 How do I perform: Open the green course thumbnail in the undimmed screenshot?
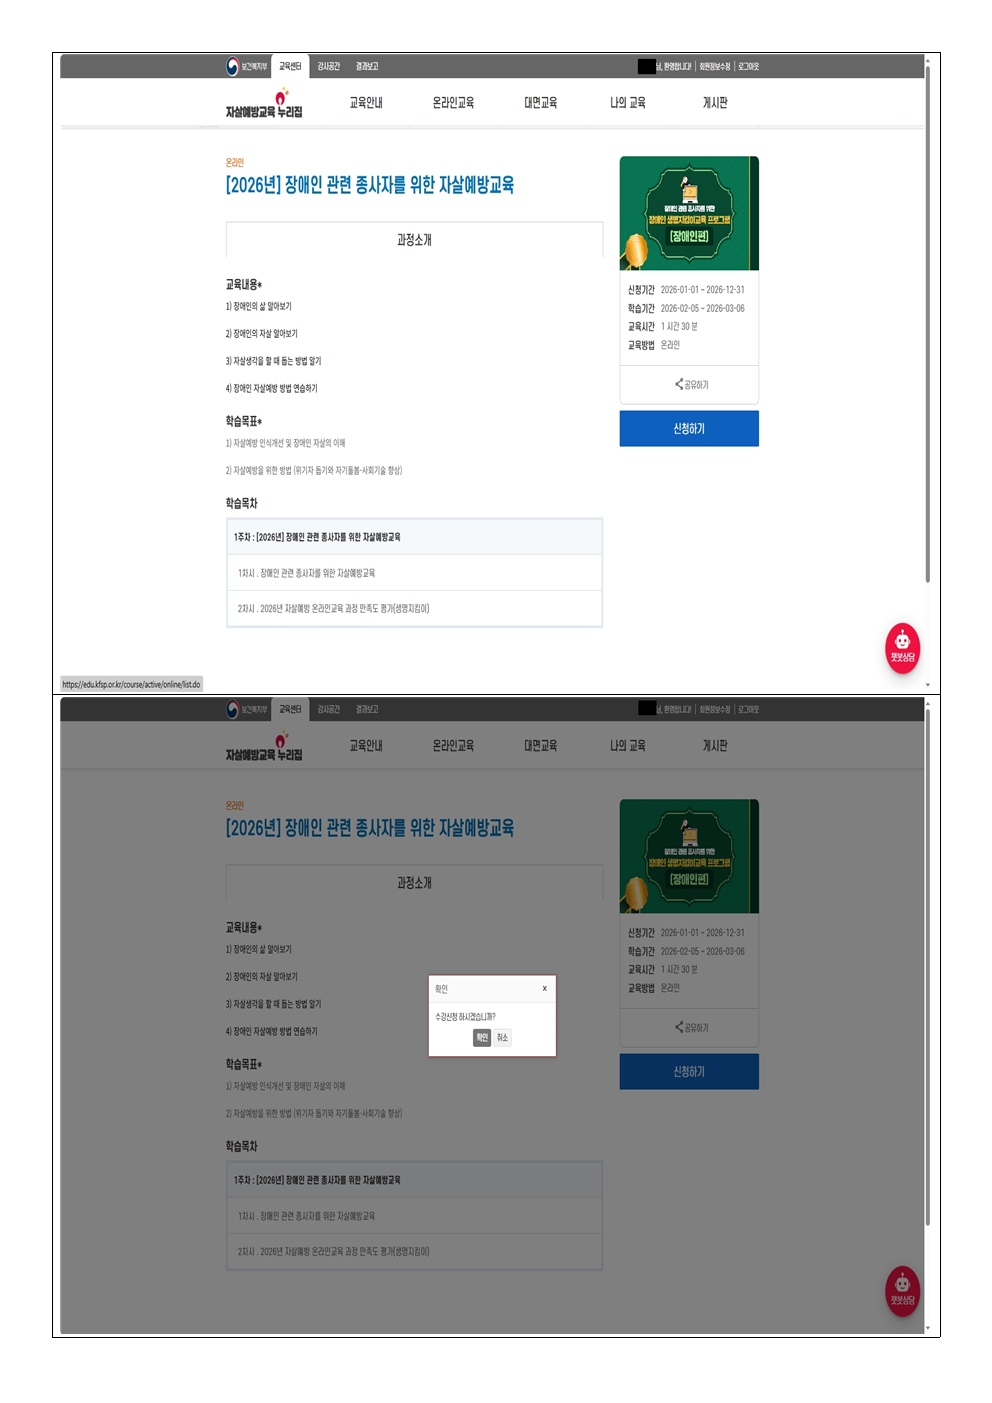click(689, 213)
